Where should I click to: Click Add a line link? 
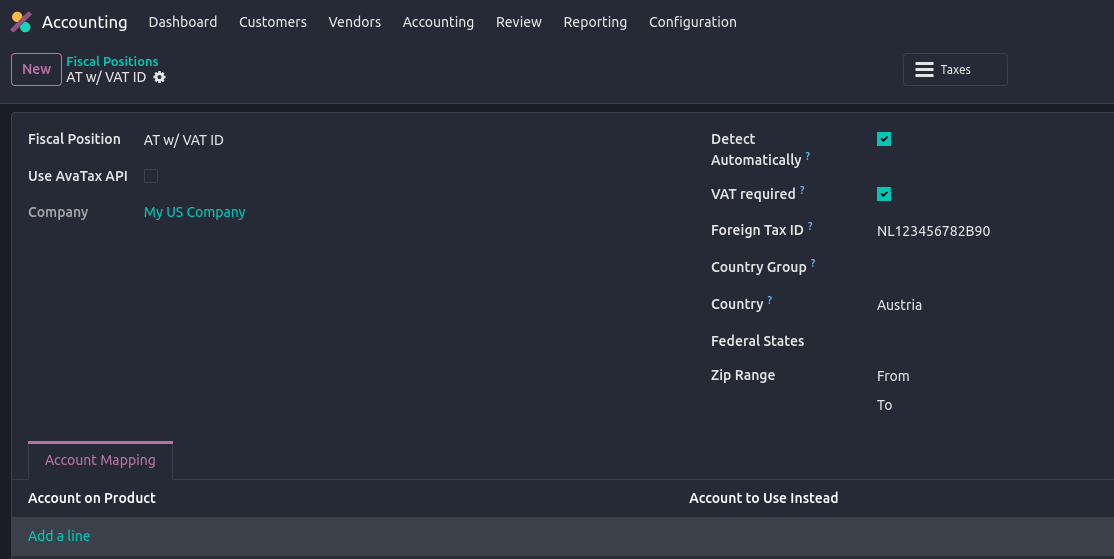[x=59, y=536]
